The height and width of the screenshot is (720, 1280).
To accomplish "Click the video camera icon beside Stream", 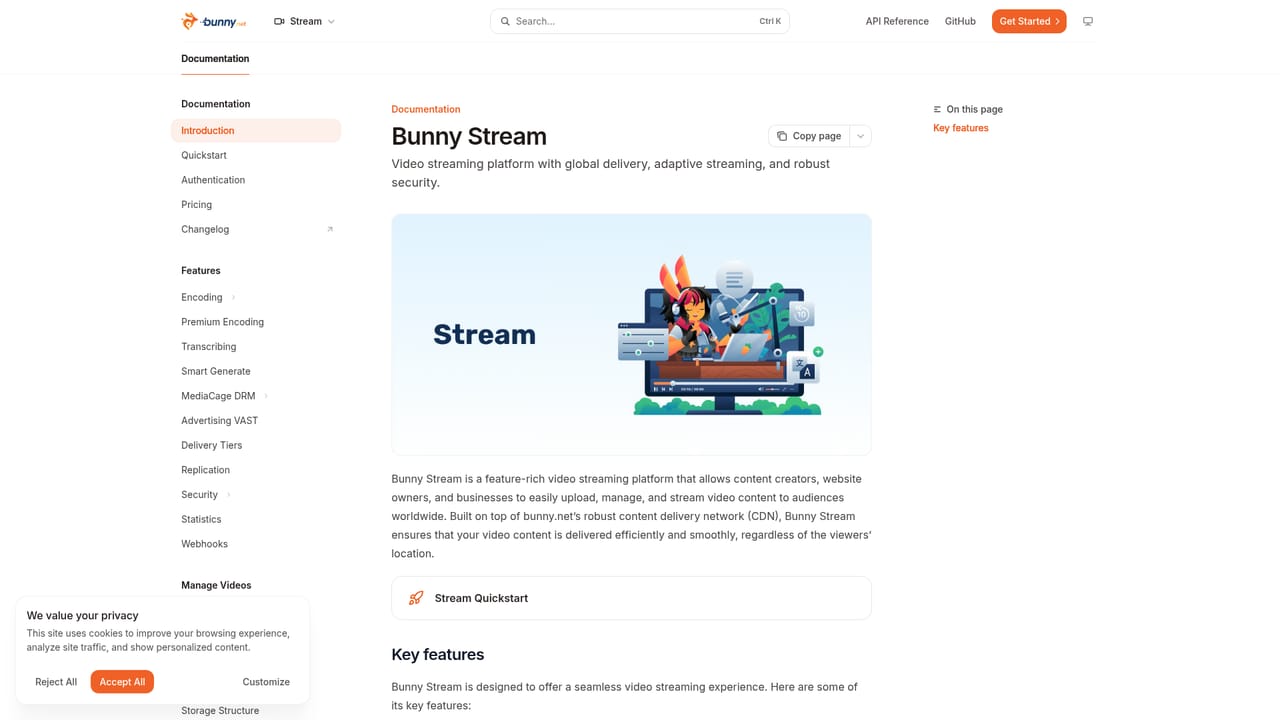I will 279,21.
